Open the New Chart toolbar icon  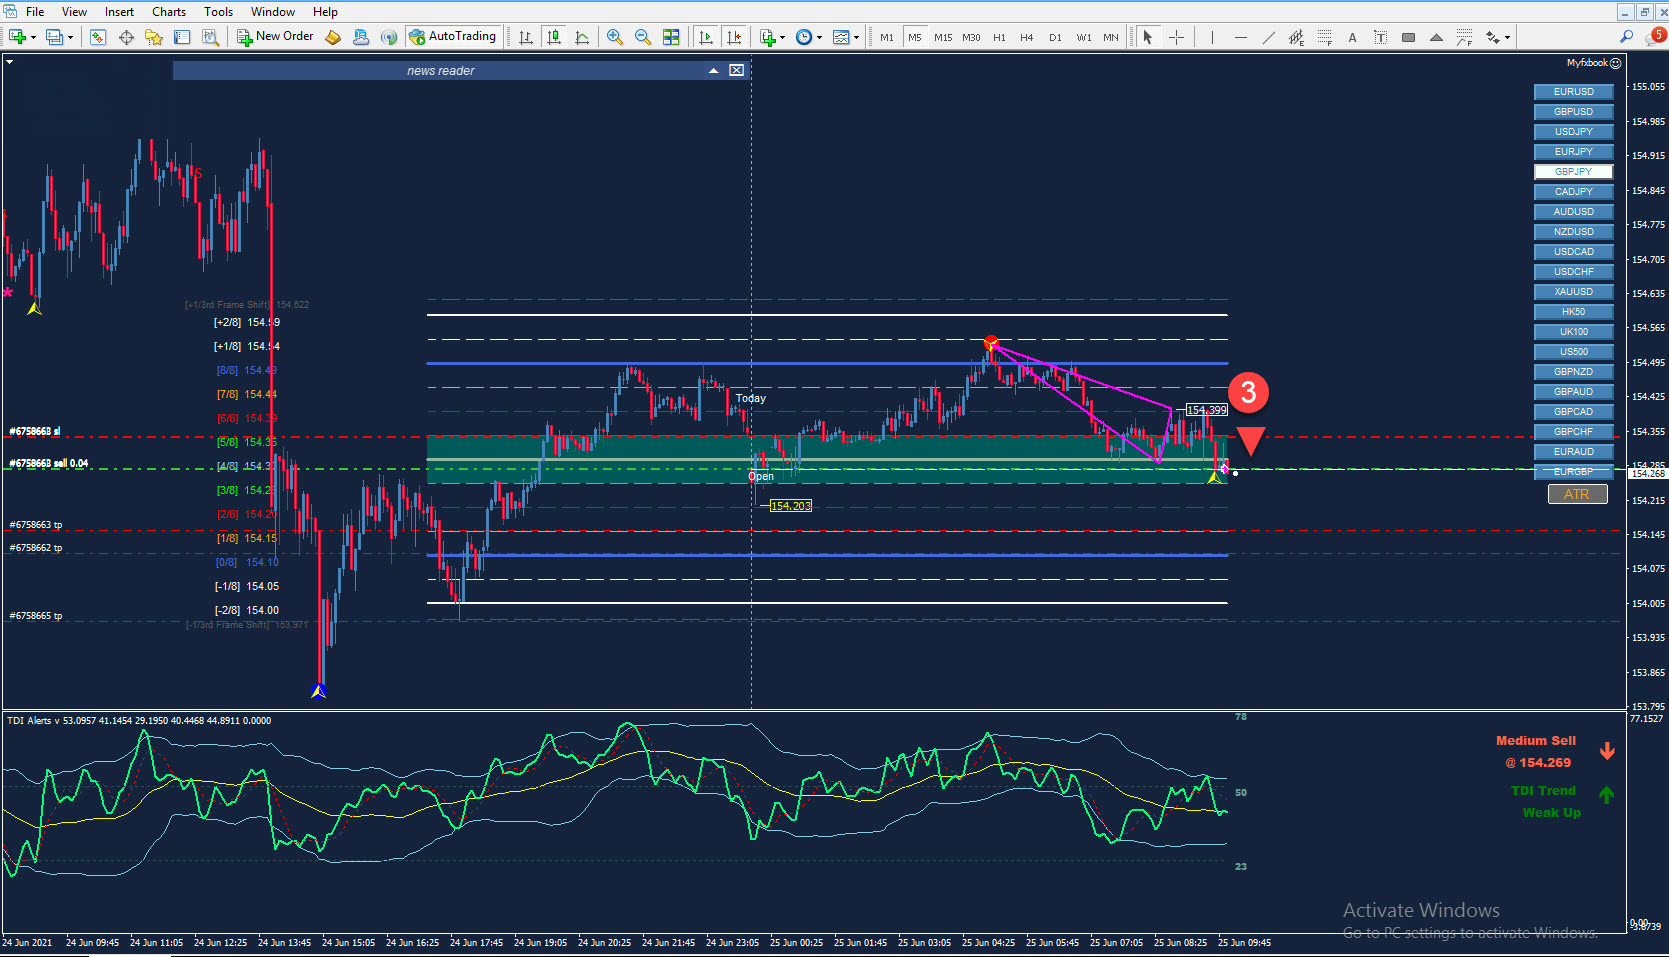pyautogui.click(x=17, y=37)
